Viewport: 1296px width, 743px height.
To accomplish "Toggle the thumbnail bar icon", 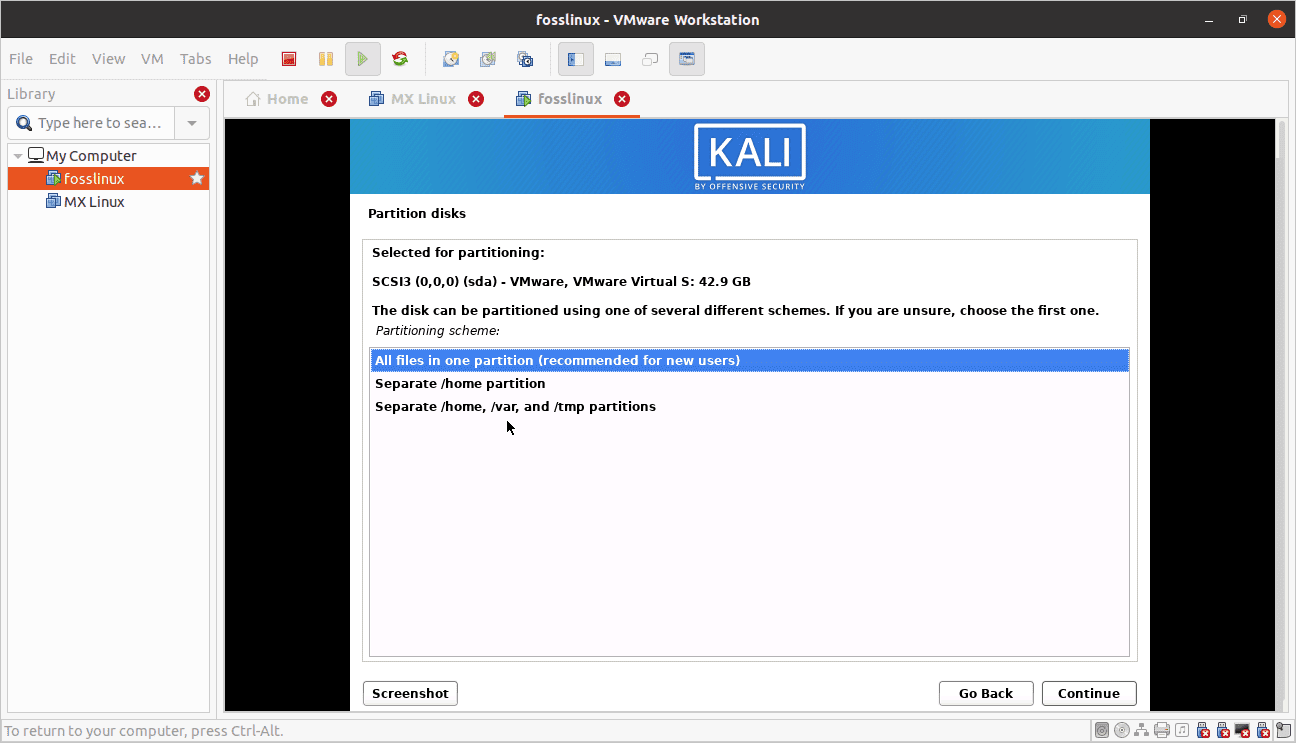I will point(613,59).
